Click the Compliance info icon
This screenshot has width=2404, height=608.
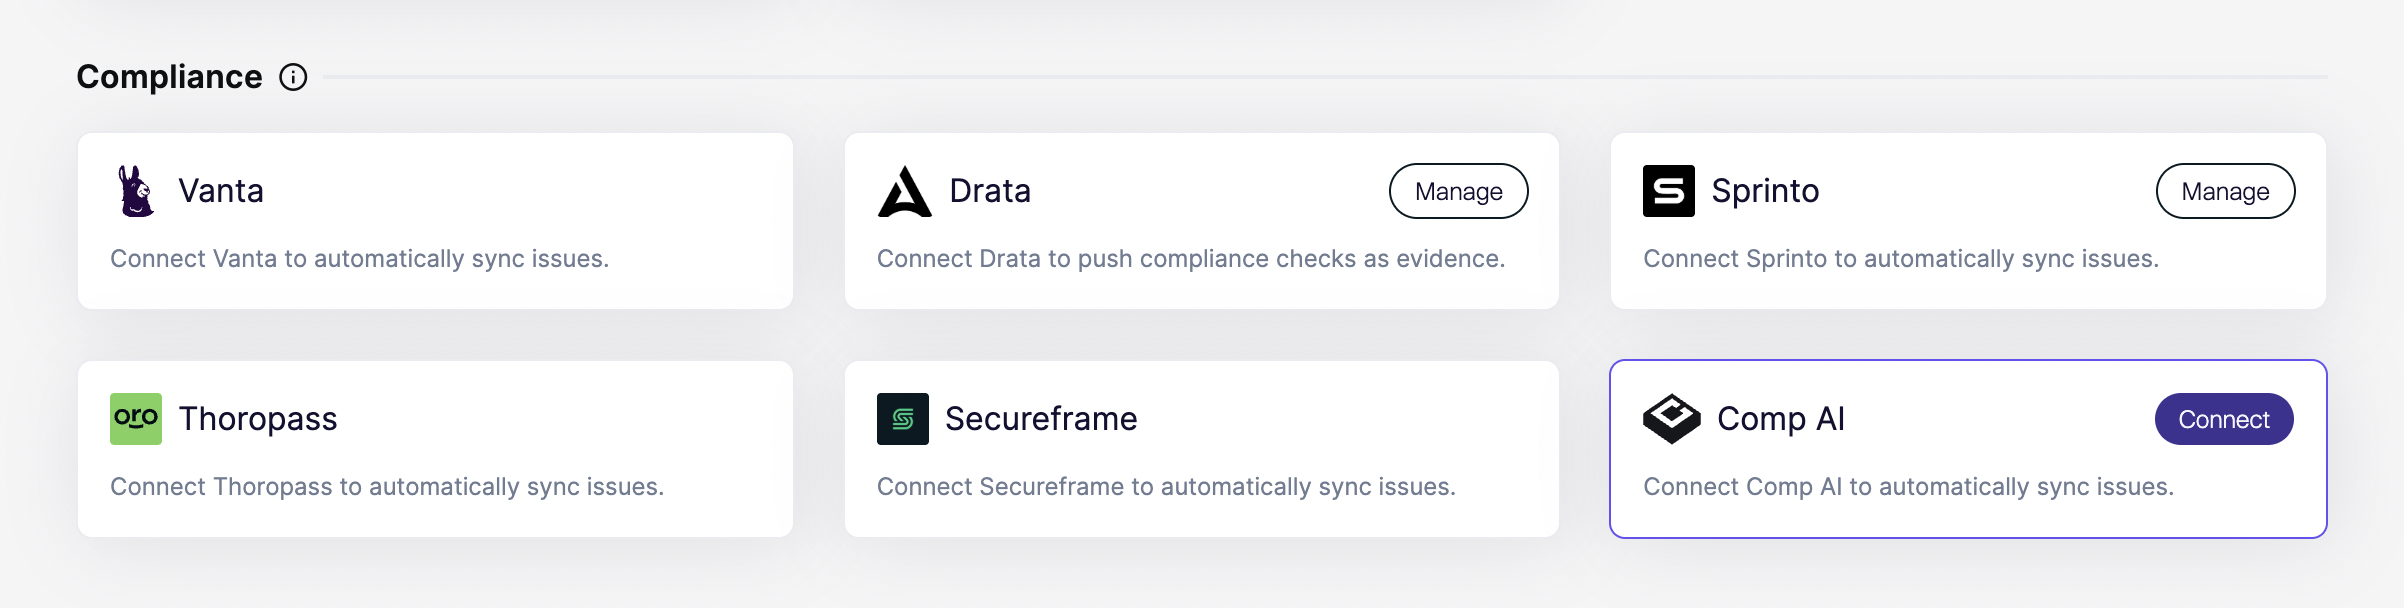coord(293,77)
